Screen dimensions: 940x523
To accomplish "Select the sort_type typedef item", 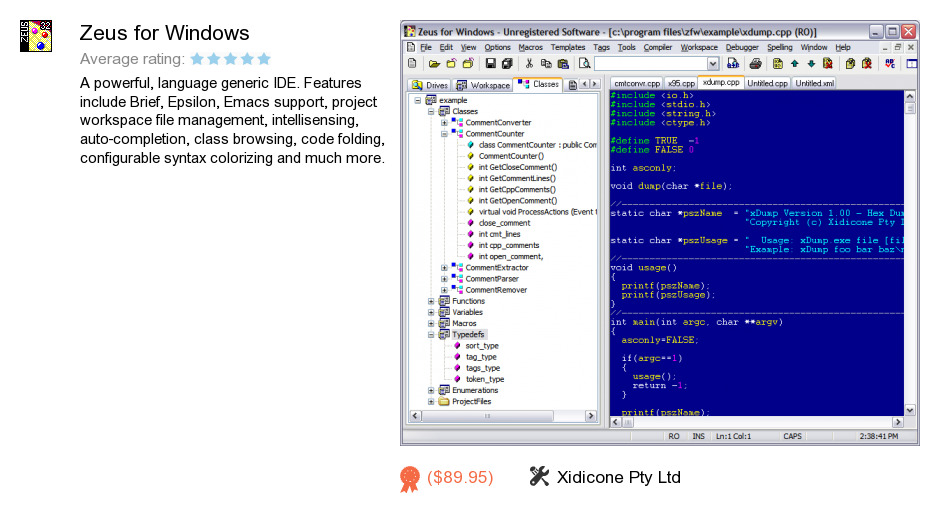I will click(x=482, y=346).
